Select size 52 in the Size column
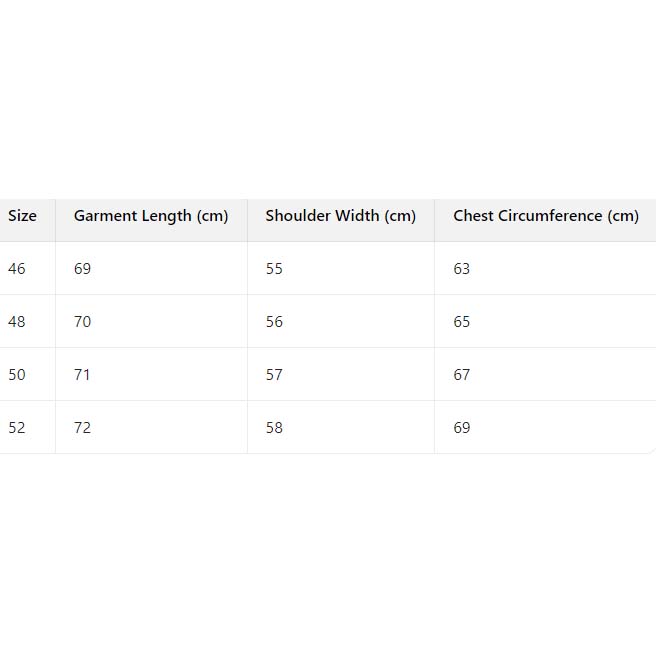 click(16, 428)
